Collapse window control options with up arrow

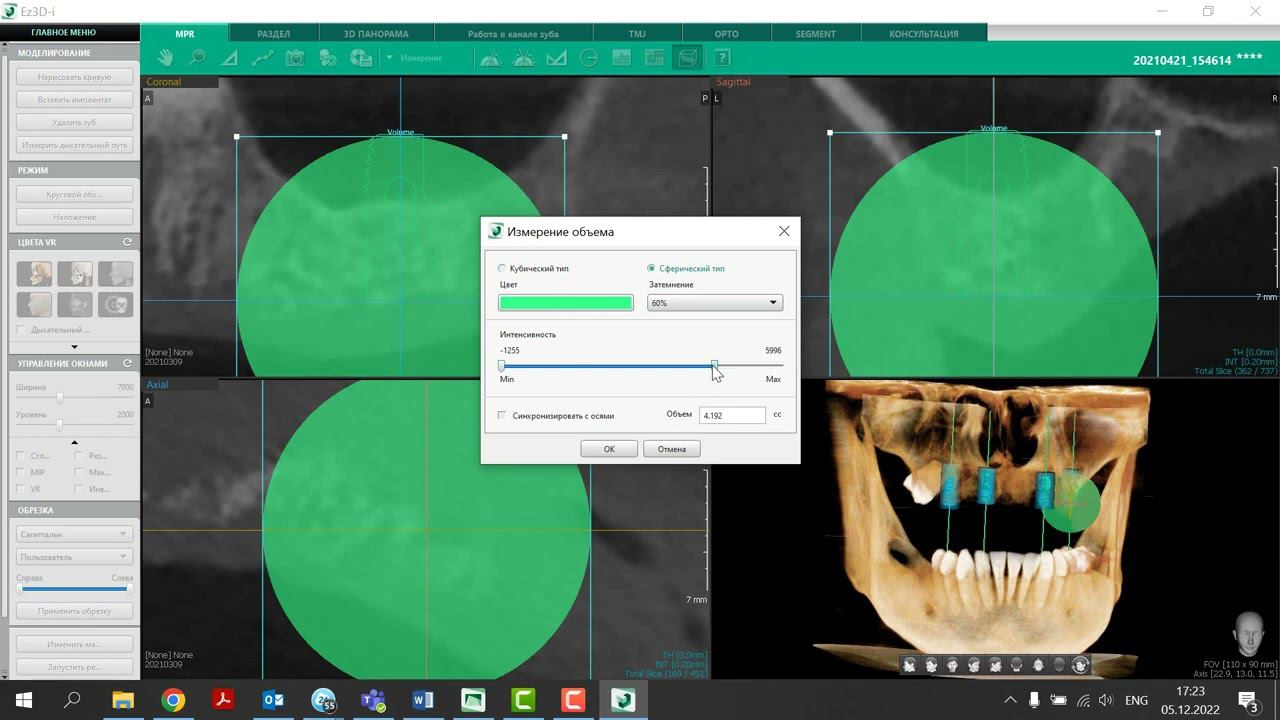[x=74, y=442]
